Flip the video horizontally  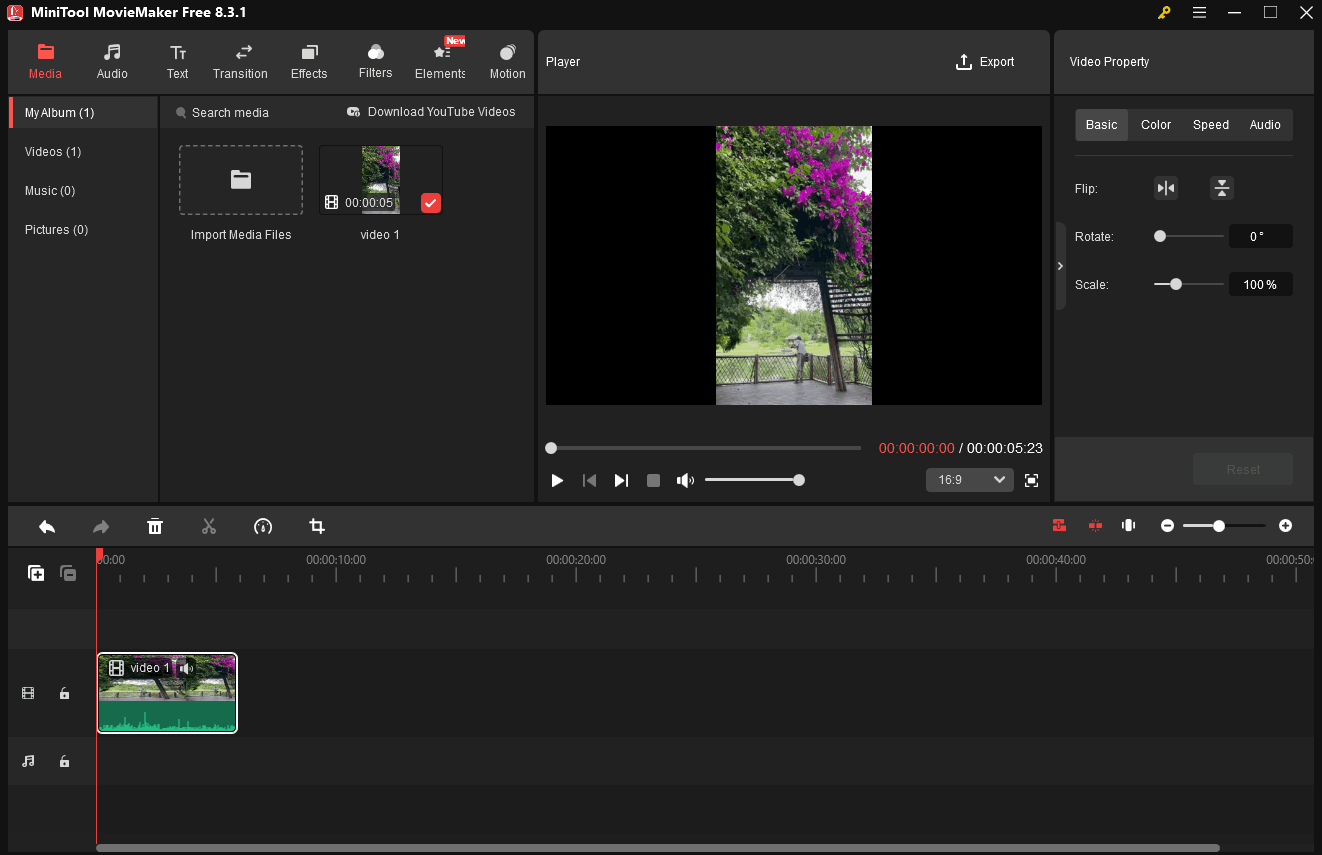(x=1165, y=187)
